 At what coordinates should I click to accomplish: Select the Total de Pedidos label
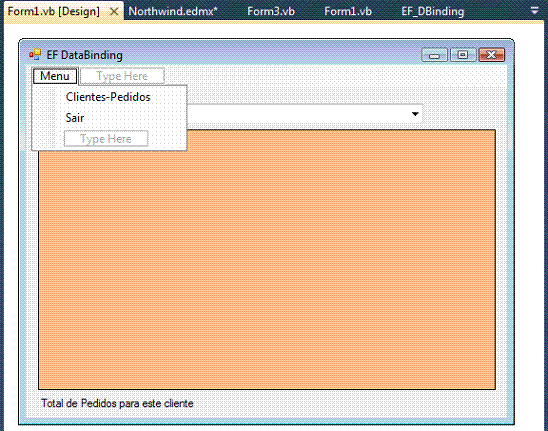[117, 403]
